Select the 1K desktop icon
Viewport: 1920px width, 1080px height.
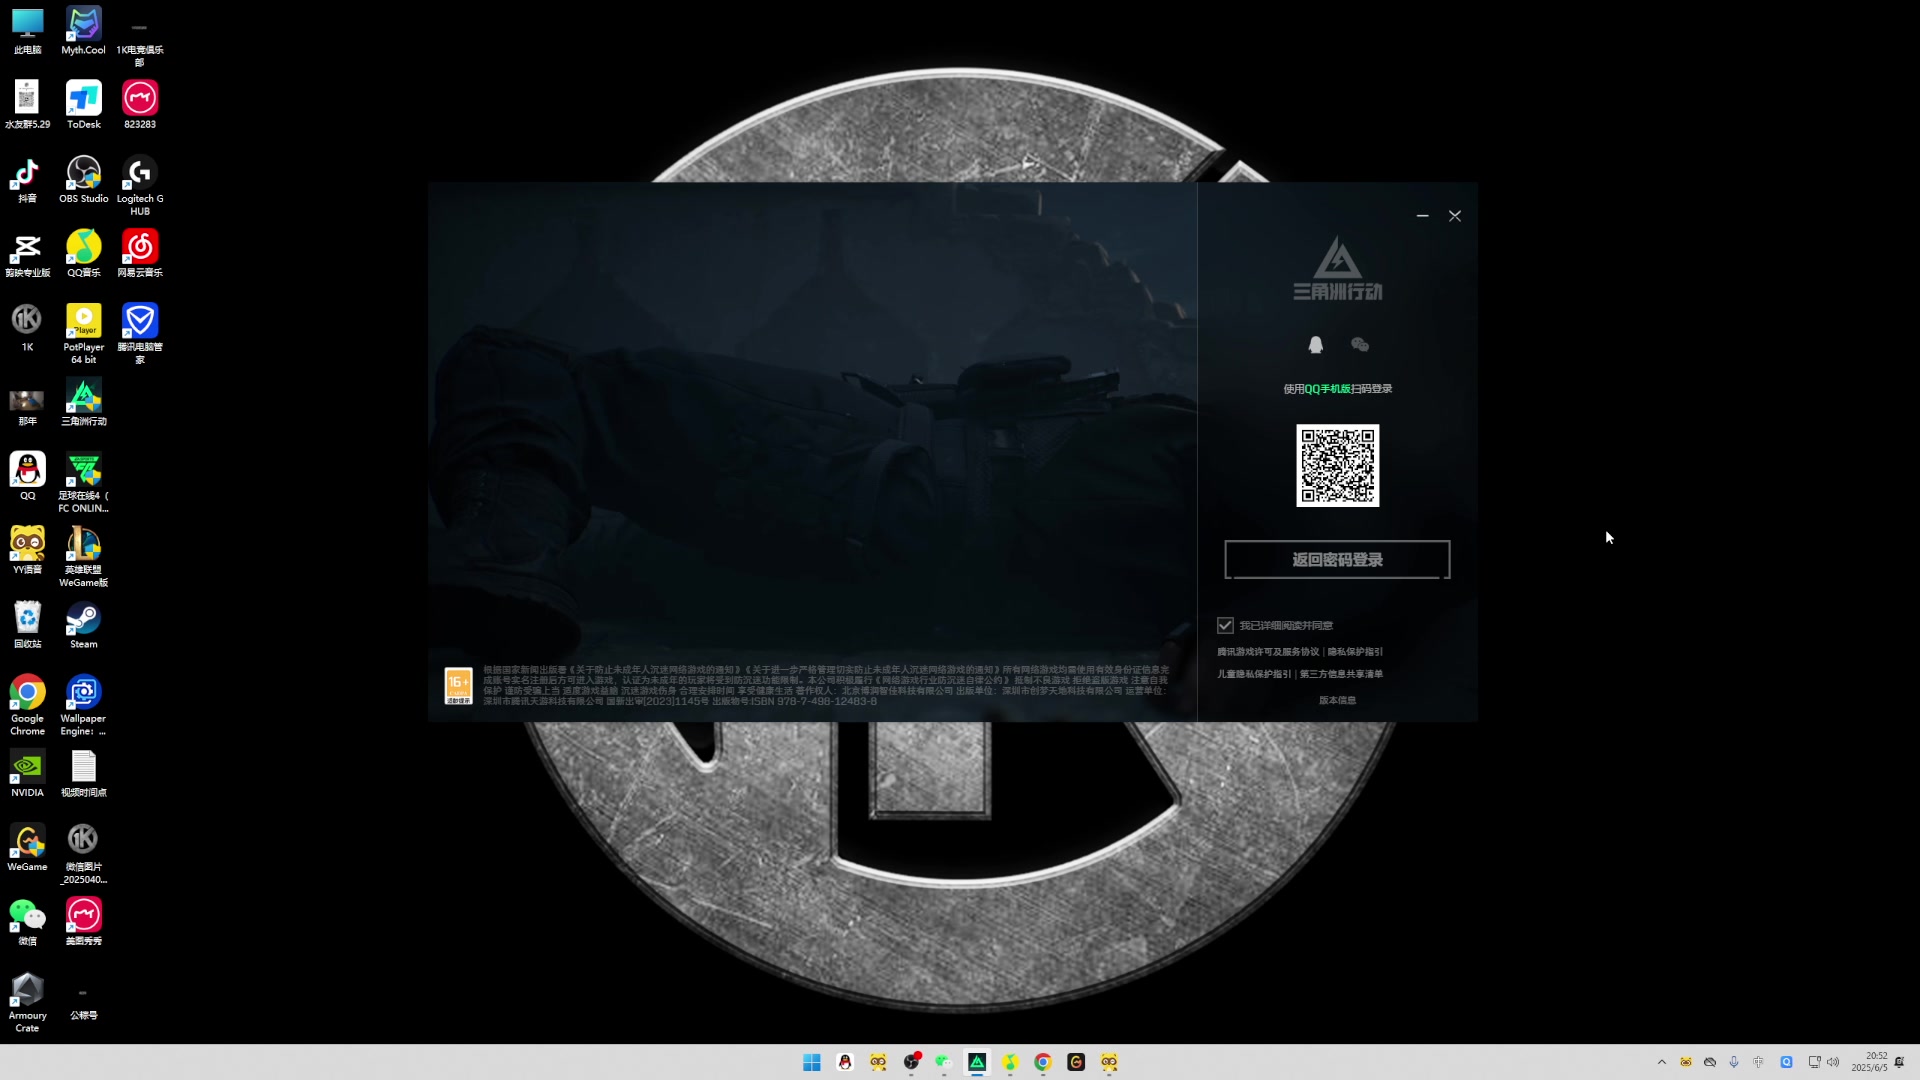click(x=27, y=328)
